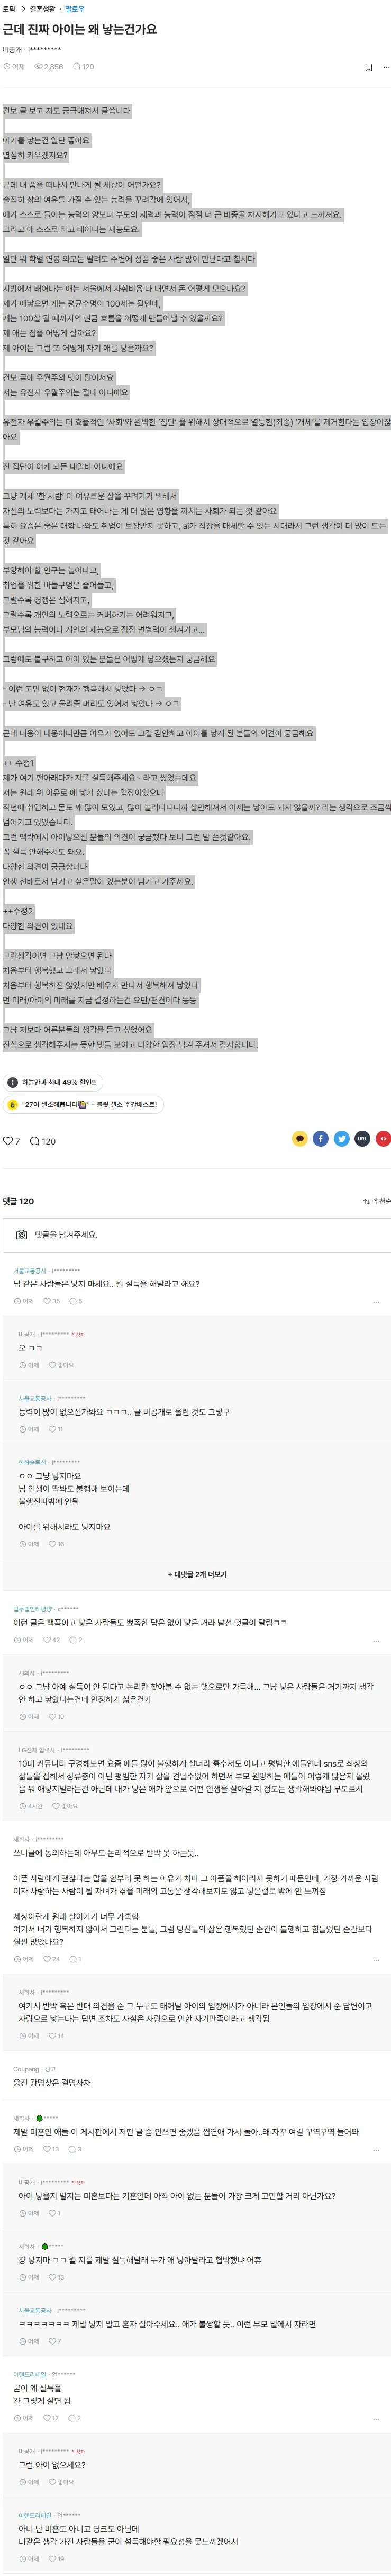Click the camera icon in comment box
This screenshot has width=391, height=2576.
21,1235
